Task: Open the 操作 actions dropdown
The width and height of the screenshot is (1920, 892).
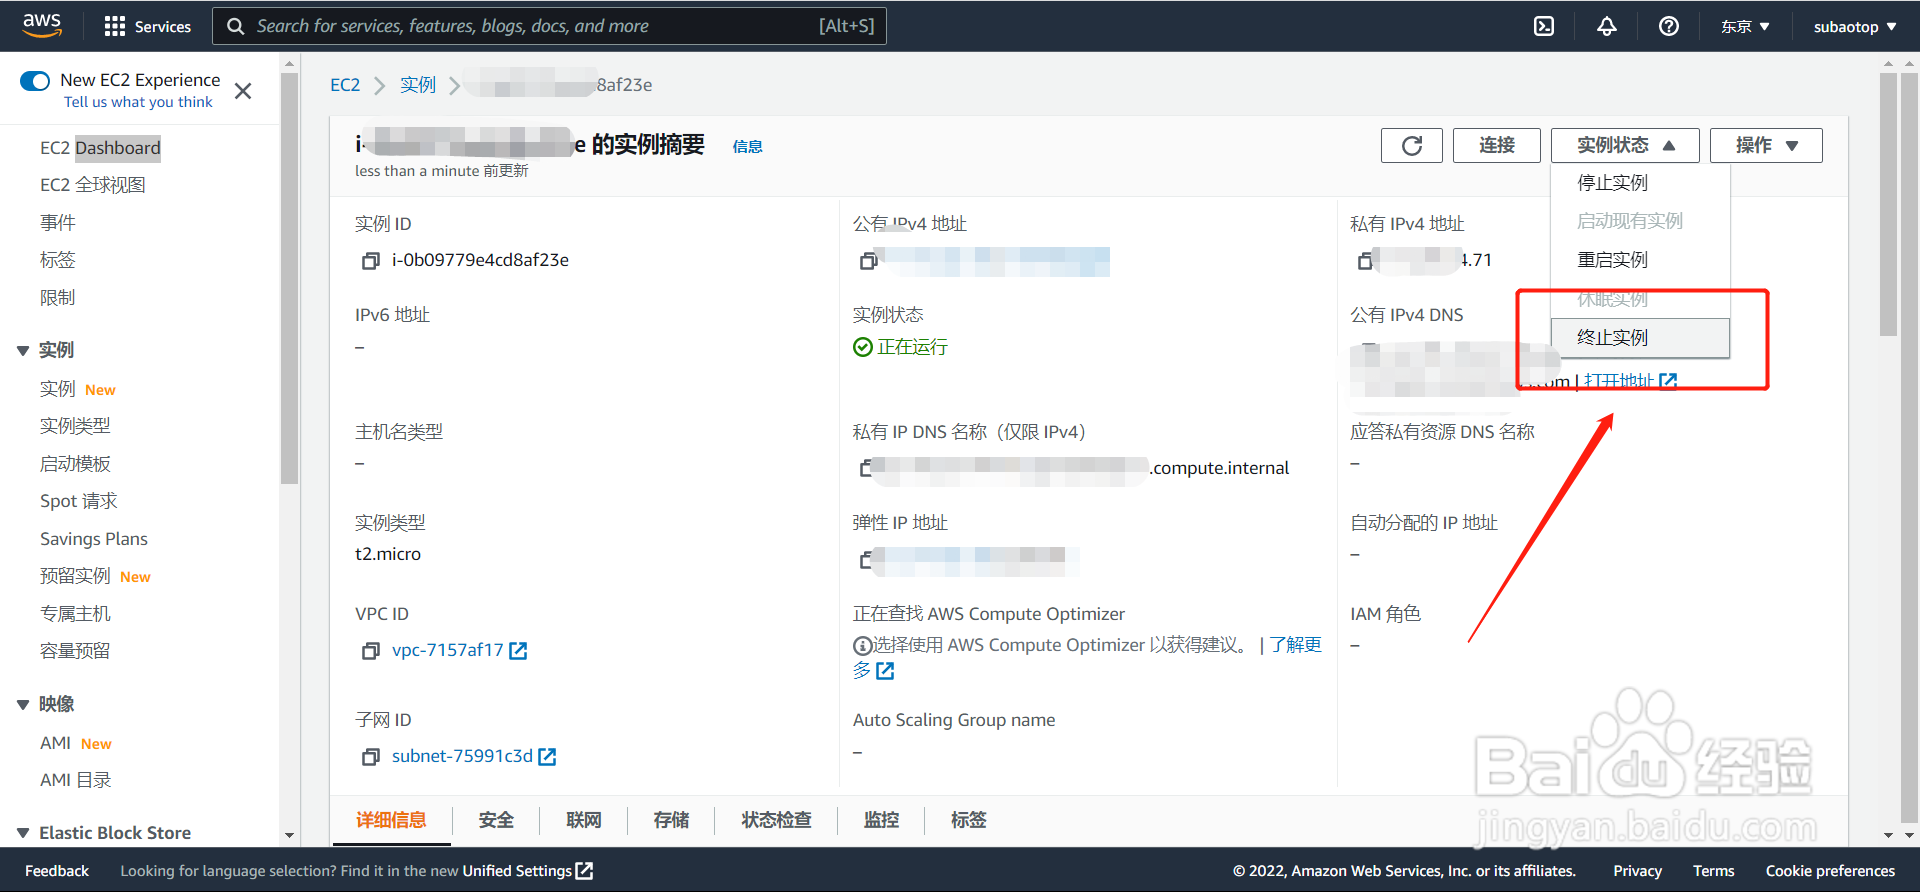Action: [x=1766, y=145]
